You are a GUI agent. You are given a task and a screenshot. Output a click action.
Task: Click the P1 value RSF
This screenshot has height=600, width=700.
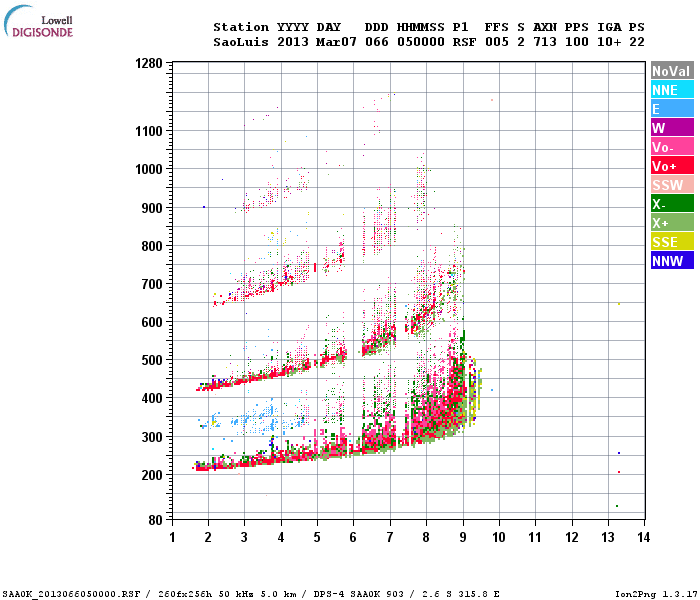(464, 42)
